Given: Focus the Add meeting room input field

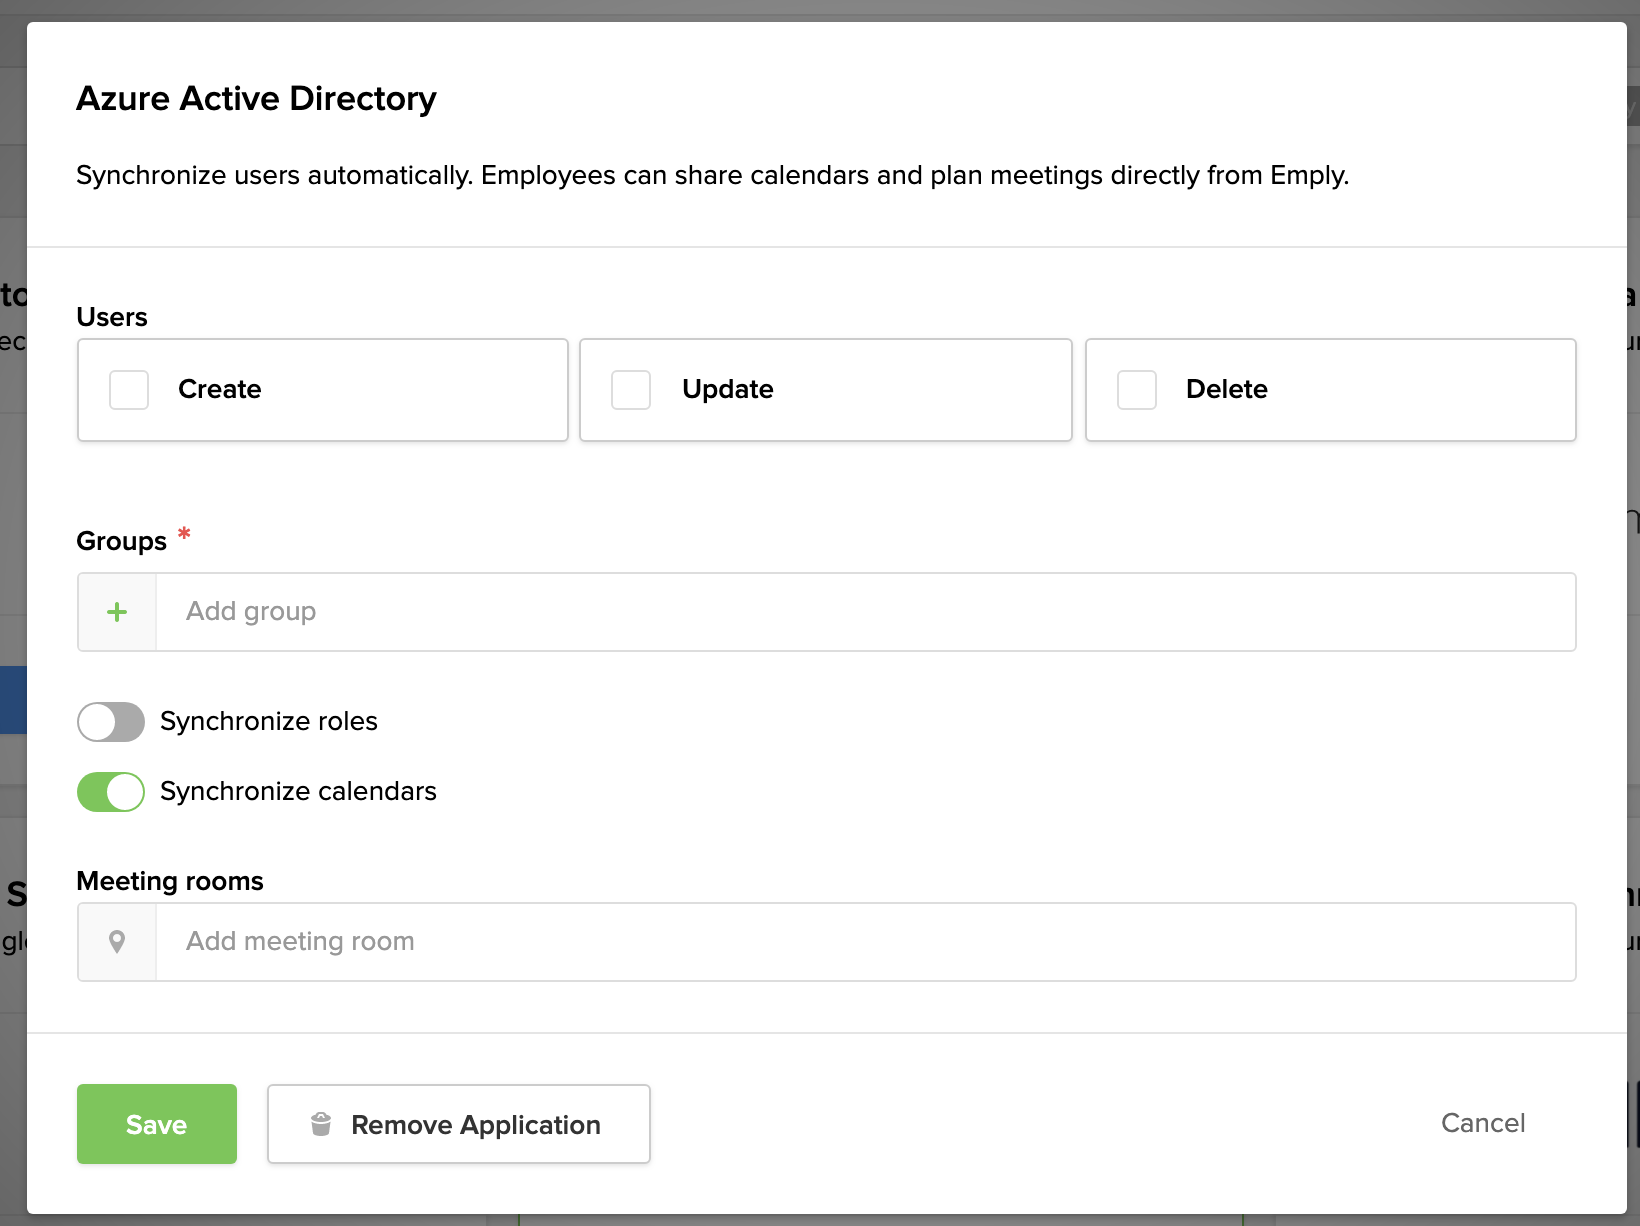Looking at the screenshot, I should pos(866,942).
